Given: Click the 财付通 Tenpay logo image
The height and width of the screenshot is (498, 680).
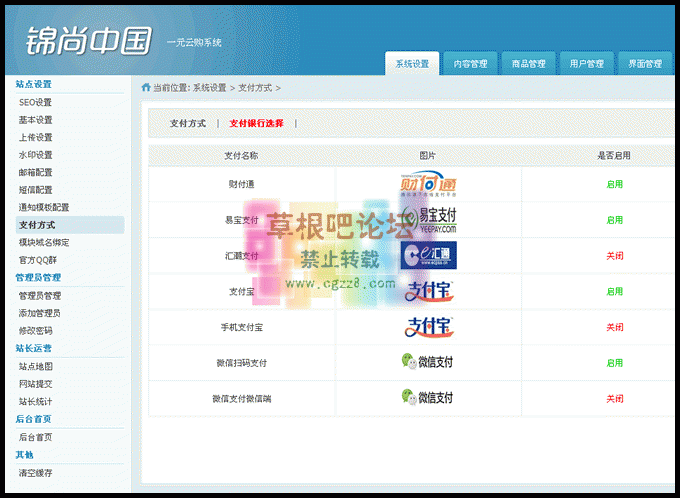Looking at the screenshot, I should [x=428, y=184].
